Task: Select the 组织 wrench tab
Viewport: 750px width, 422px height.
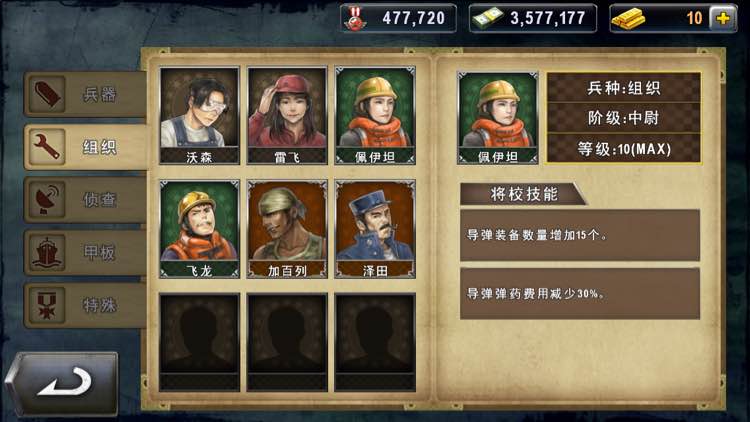Action: pyautogui.click(x=85, y=147)
